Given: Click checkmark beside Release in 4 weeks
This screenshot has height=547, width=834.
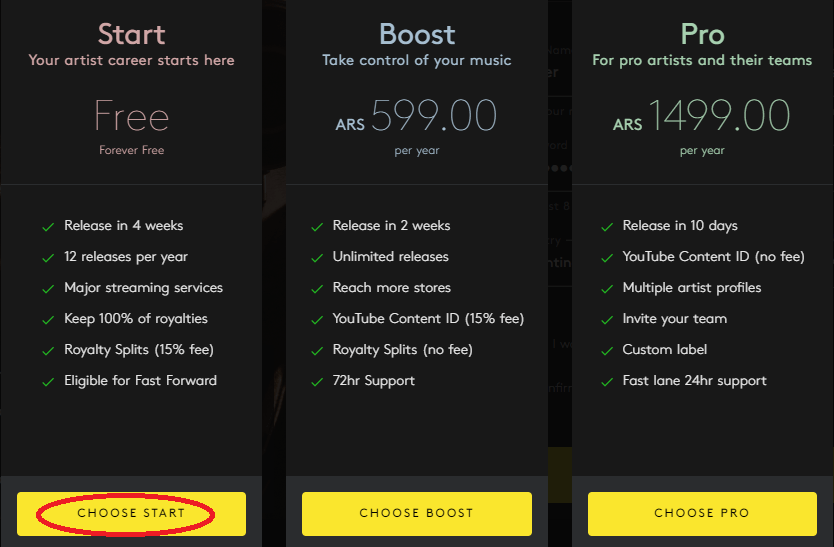Looking at the screenshot, I should click(x=48, y=227).
